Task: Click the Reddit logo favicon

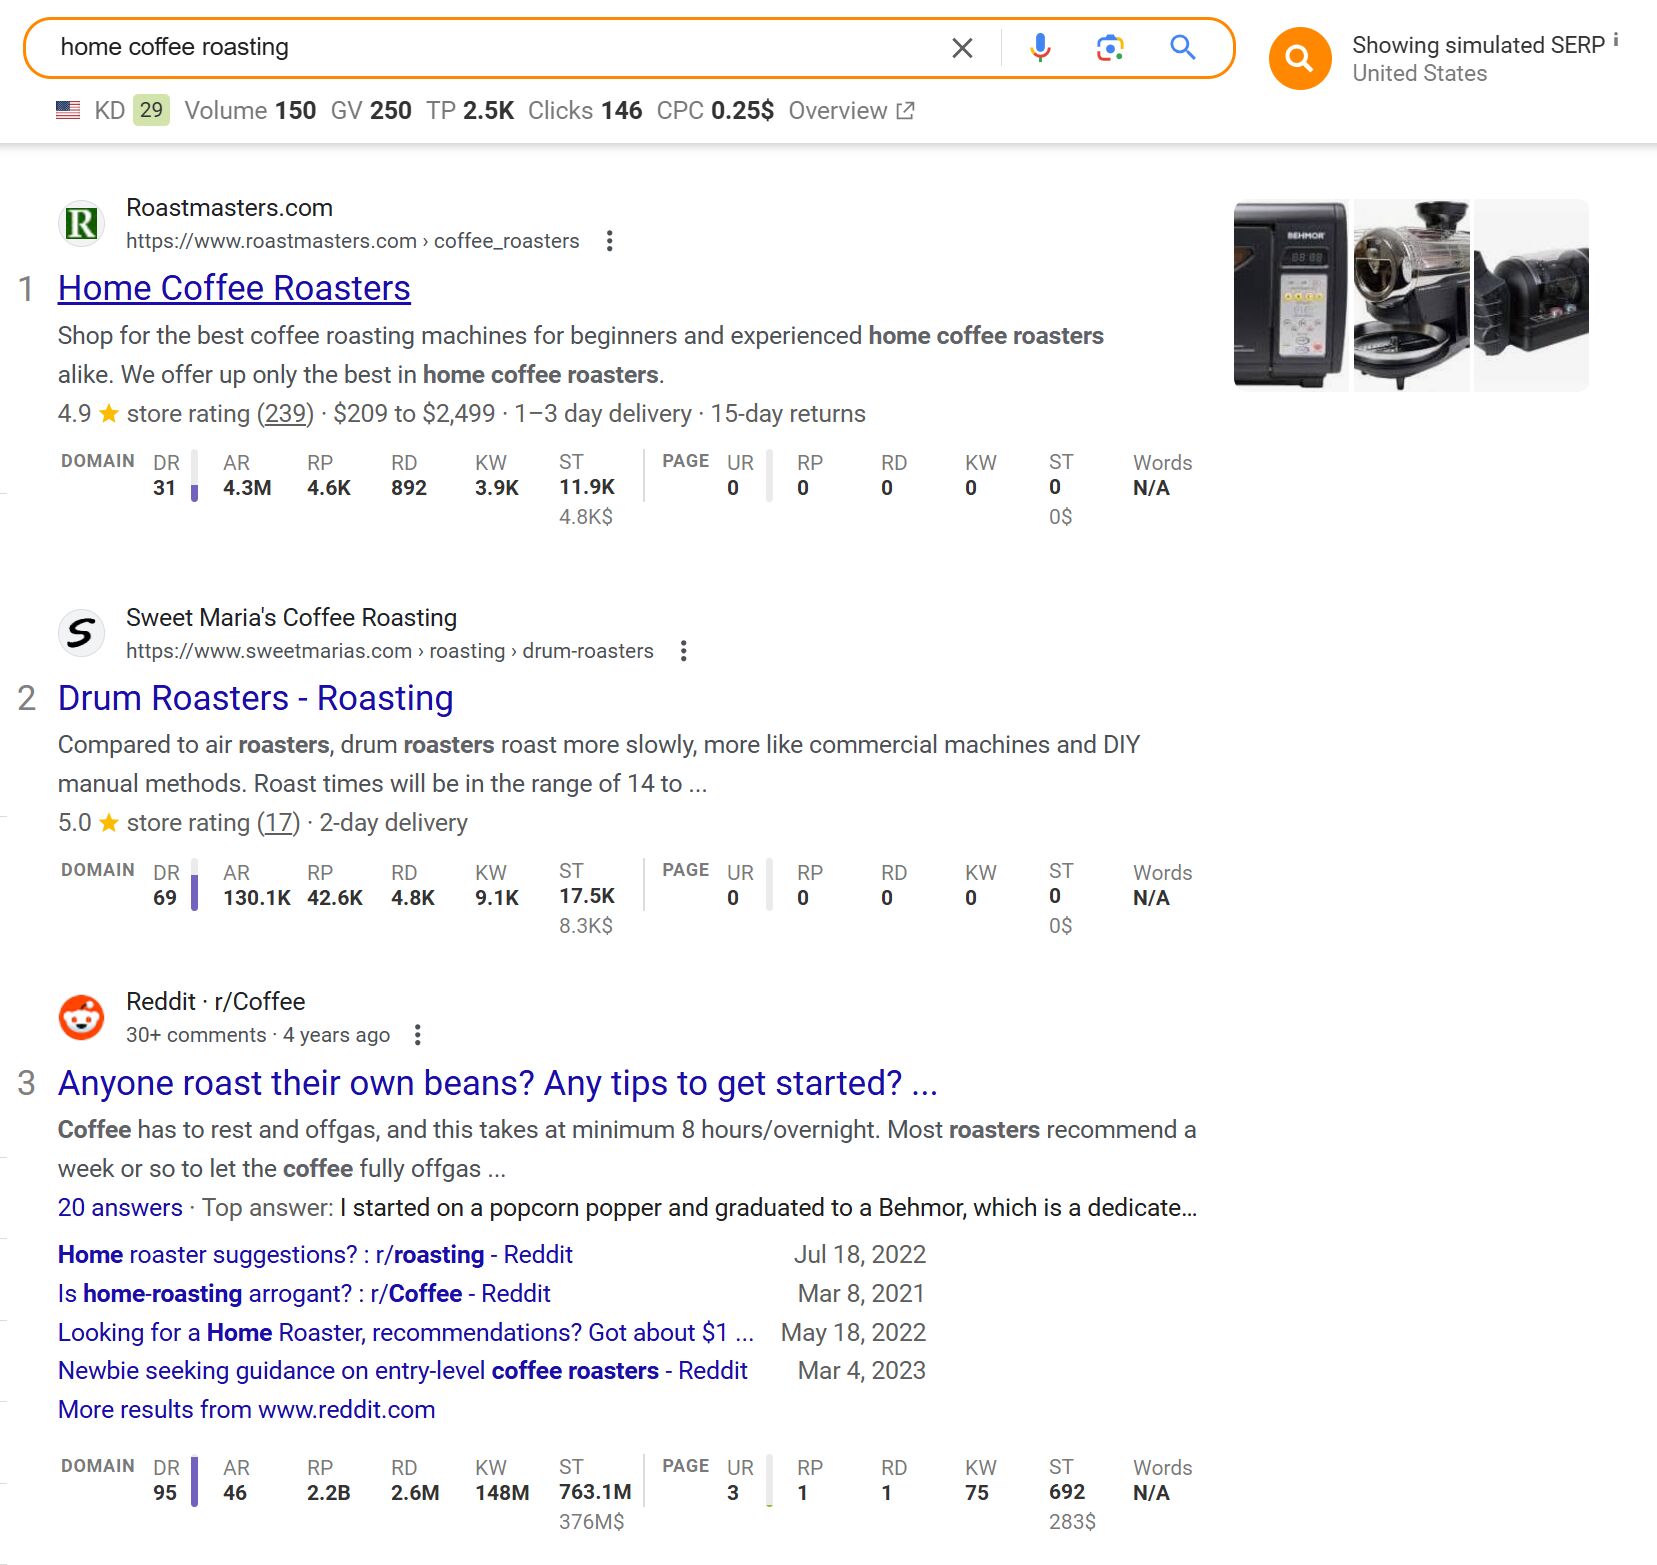Action: point(81,1017)
